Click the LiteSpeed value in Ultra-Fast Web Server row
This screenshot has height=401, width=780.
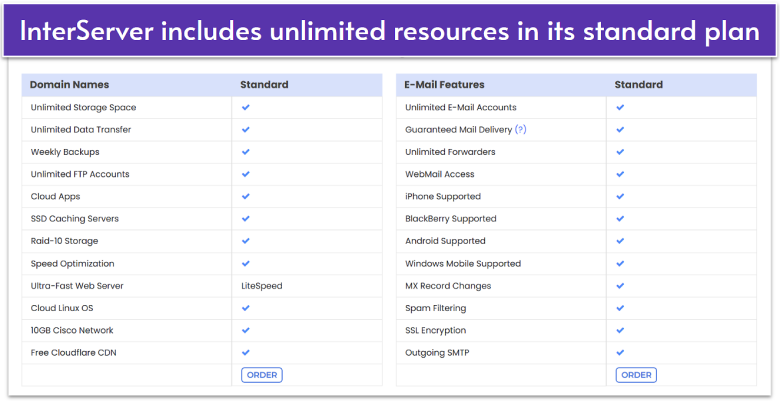point(262,286)
